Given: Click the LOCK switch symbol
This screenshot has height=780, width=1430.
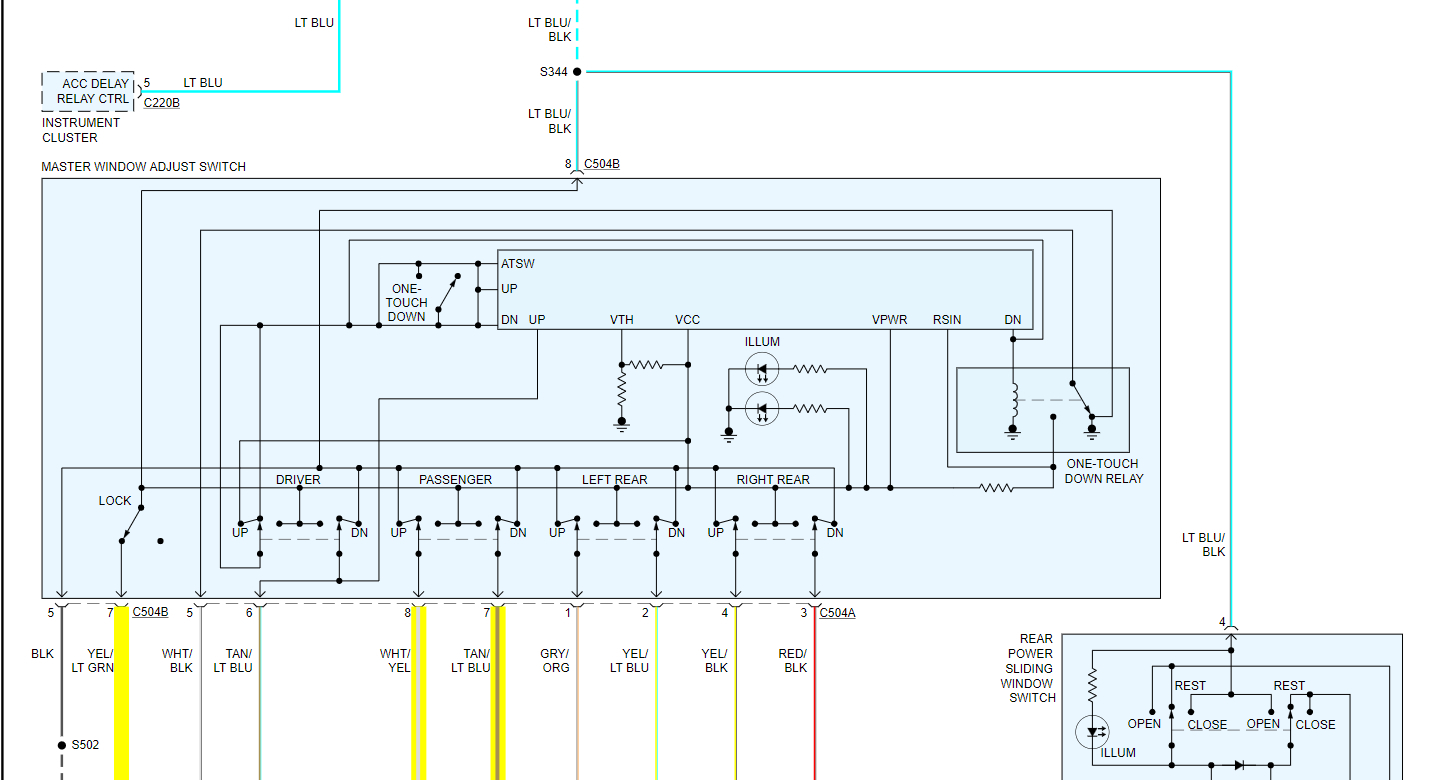Looking at the screenshot, I should coord(131,520).
